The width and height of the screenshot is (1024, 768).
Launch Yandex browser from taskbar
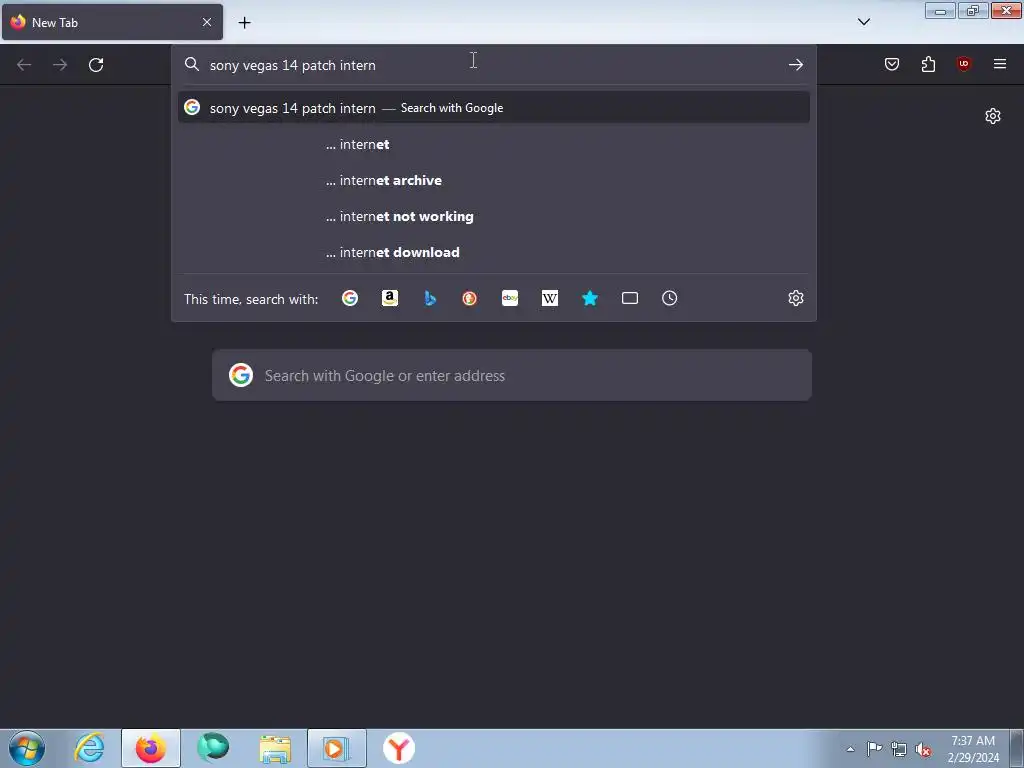[398, 748]
